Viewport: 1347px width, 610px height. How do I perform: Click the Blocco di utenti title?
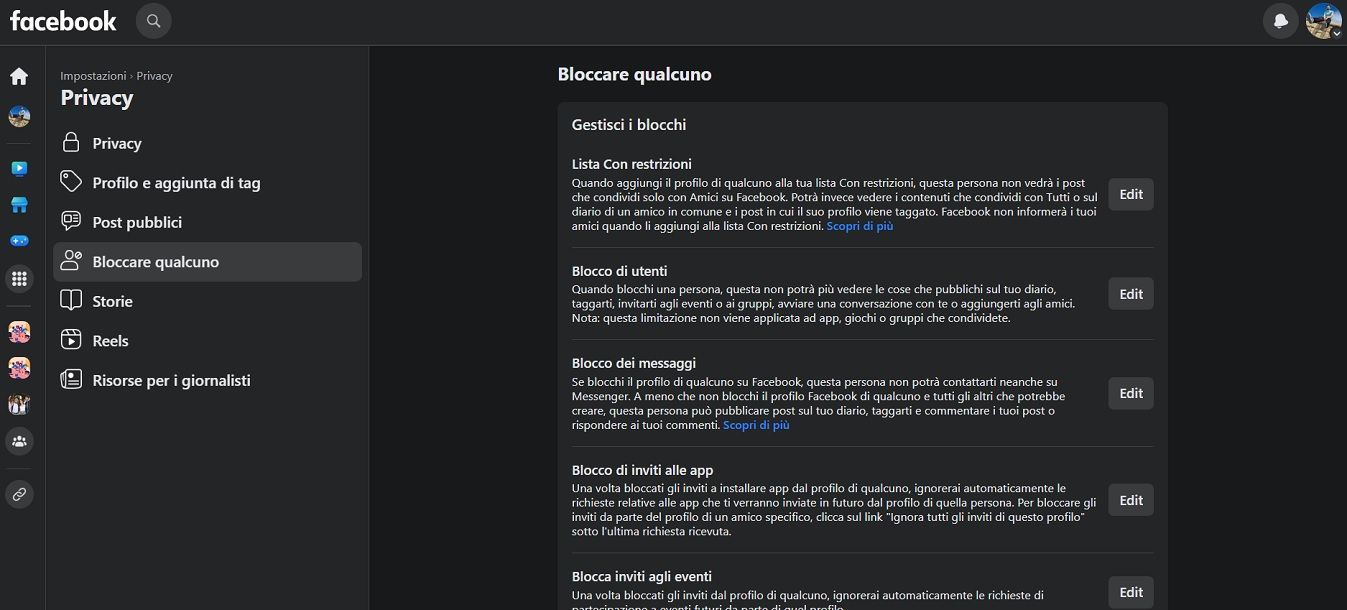619,271
